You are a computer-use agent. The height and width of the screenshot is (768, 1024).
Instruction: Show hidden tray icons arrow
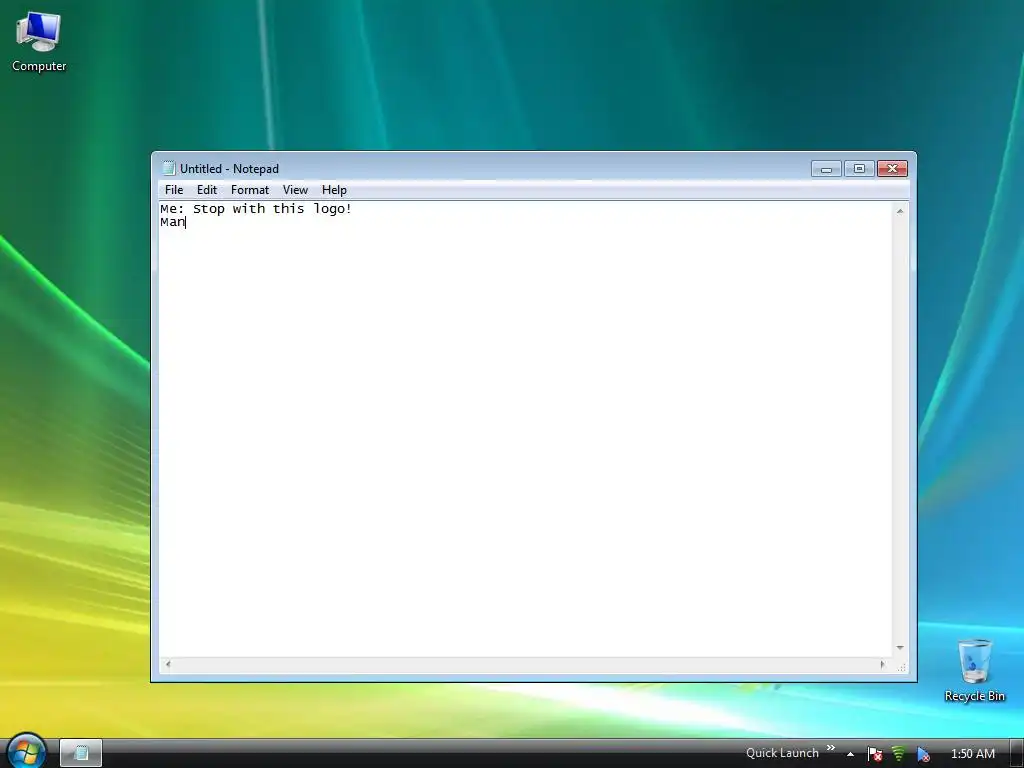point(850,754)
